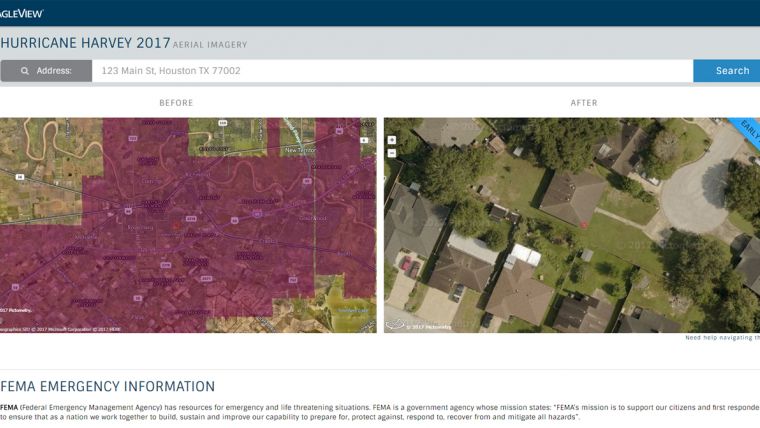Click the red marker on the After image
The height and width of the screenshot is (428, 760).
click(x=584, y=224)
